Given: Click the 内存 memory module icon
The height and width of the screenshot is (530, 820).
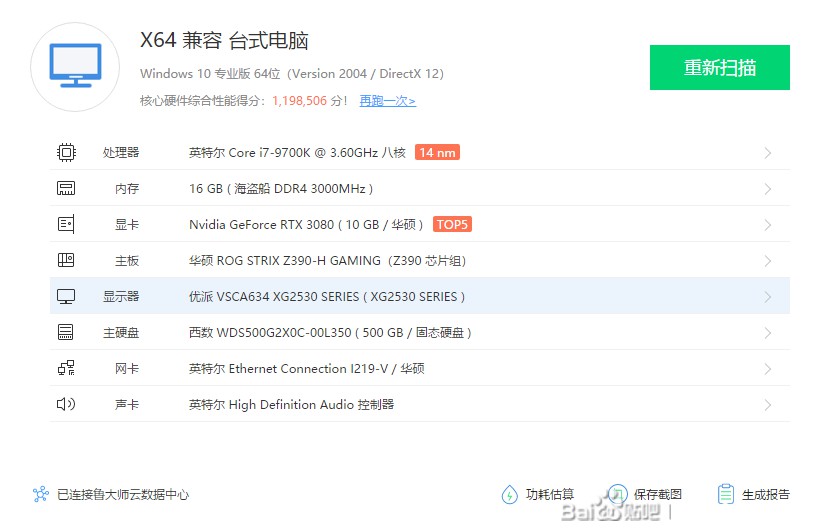Looking at the screenshot, I should point(66,188).
